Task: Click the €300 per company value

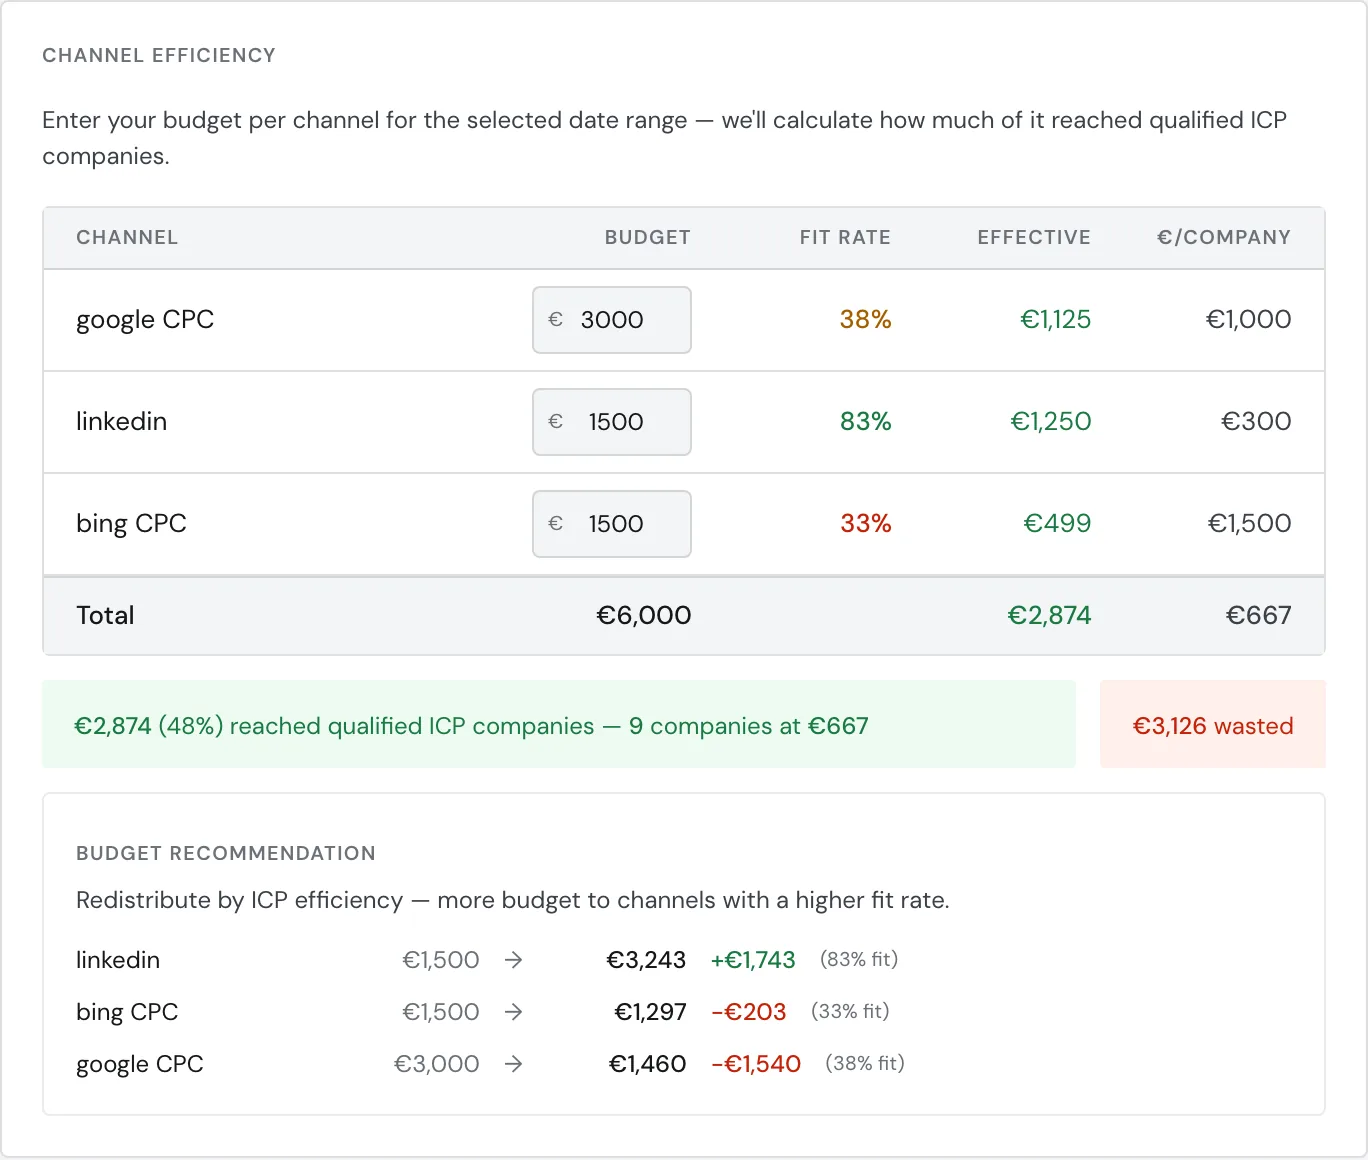Action: 1256,422
